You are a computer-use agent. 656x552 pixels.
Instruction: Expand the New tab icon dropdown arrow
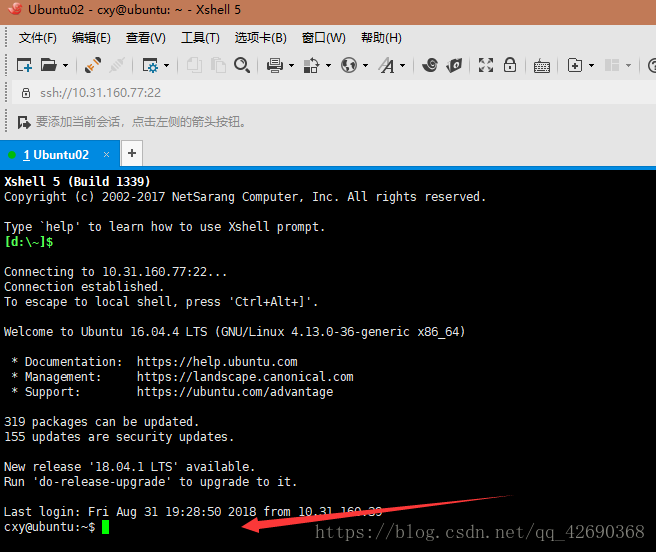[591, 65]
